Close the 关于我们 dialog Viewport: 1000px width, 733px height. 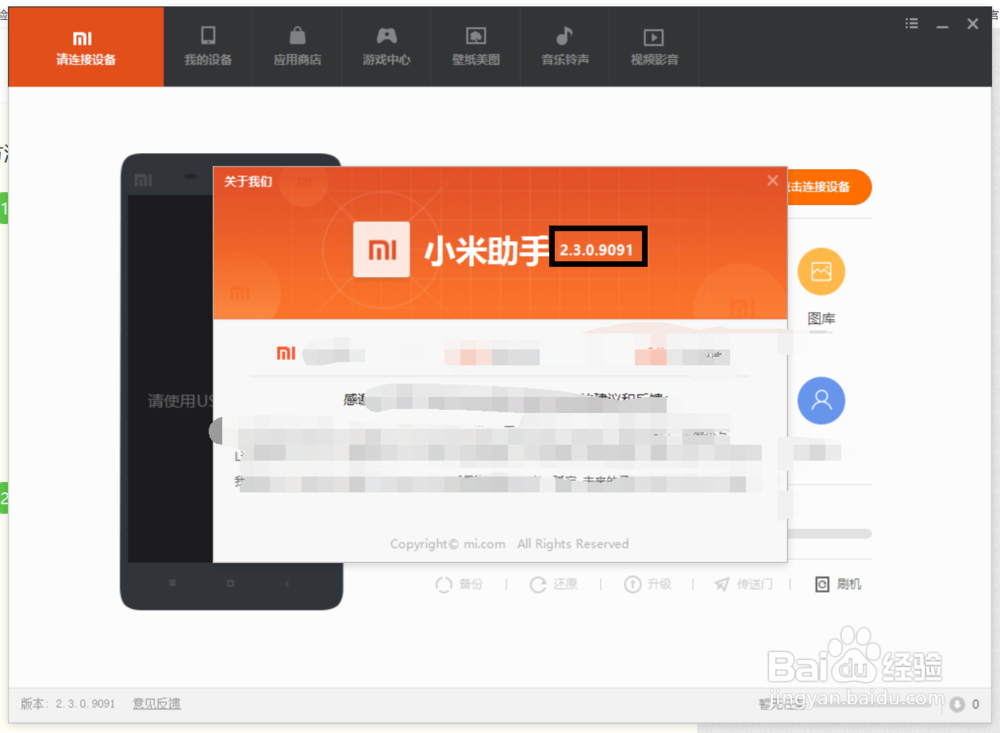point(772,181)
